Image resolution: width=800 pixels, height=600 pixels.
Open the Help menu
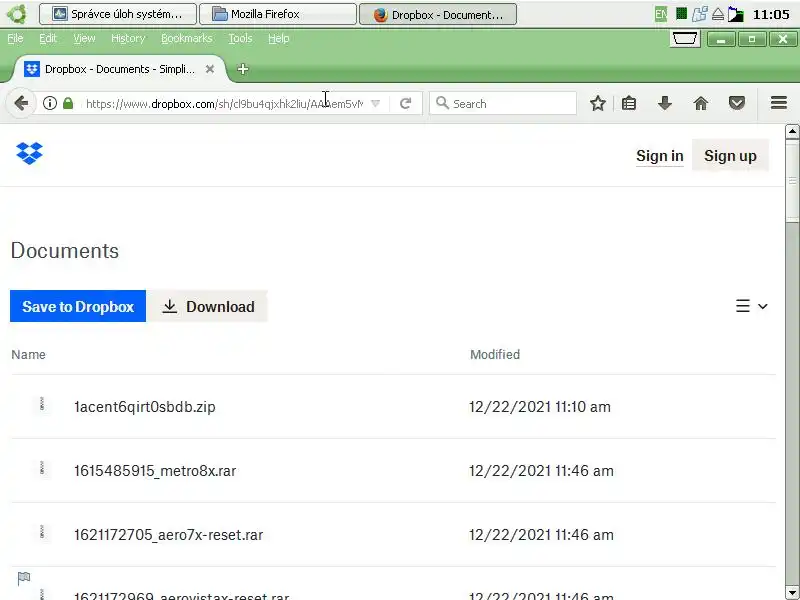point(279,38)
